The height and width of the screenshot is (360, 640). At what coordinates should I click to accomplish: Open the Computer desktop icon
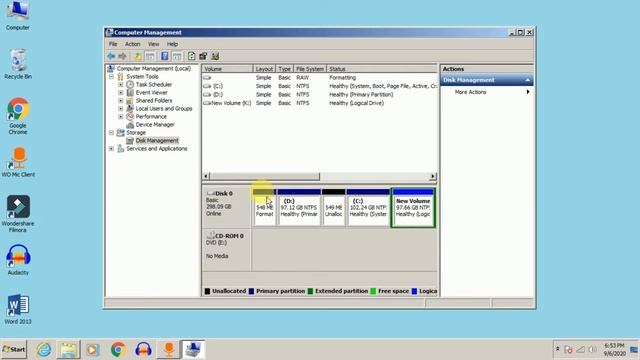pyautogui.click(x=18, y=16)
